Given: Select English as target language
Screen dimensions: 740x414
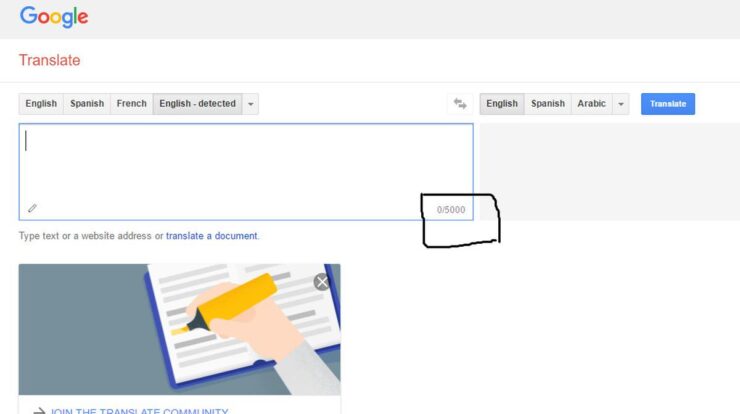Looking at the screenshot, I should point(502,104).
